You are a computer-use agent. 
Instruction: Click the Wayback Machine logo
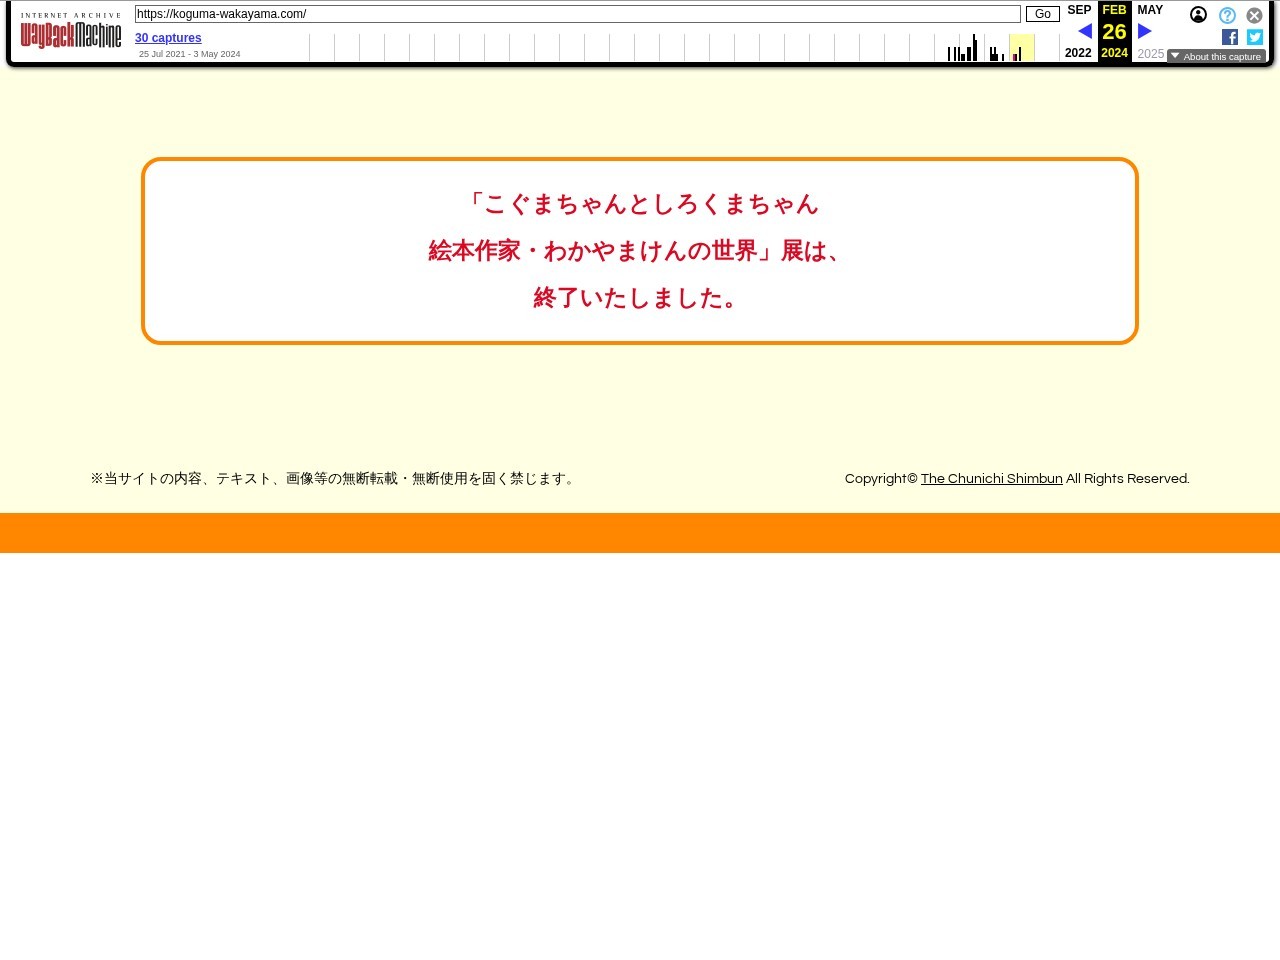coord(71,32)
